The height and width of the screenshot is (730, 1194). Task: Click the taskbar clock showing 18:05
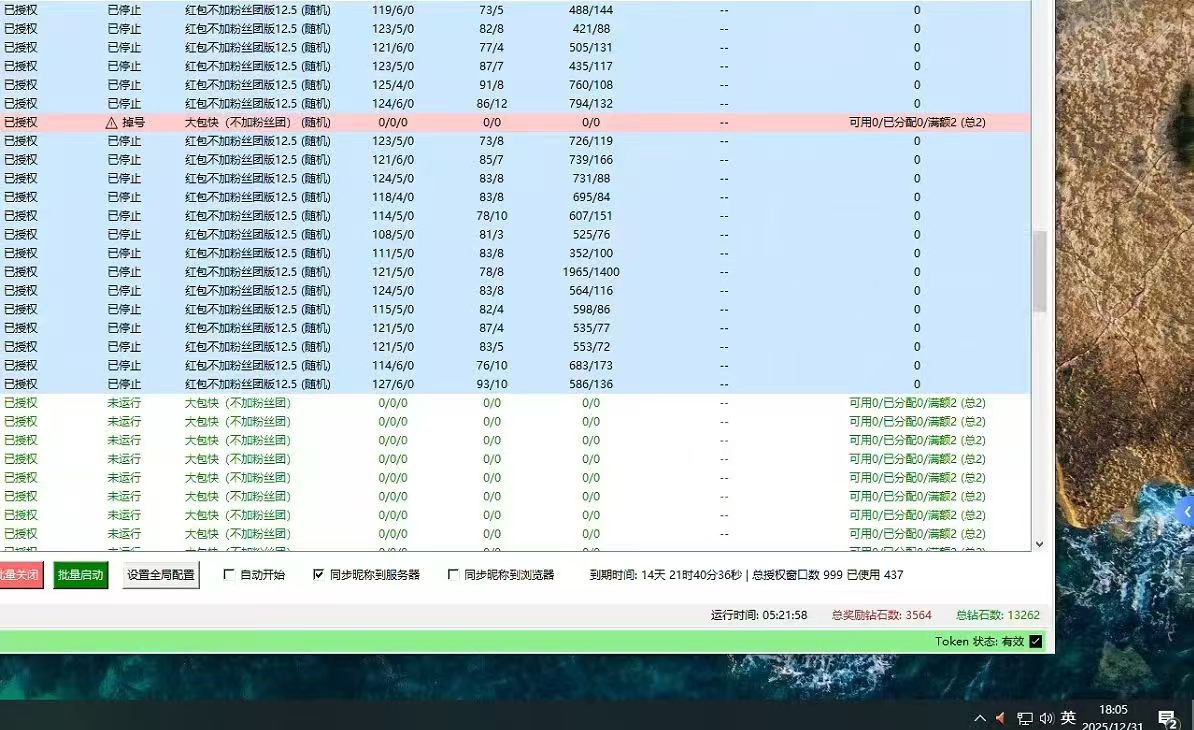click(1113, 710)
